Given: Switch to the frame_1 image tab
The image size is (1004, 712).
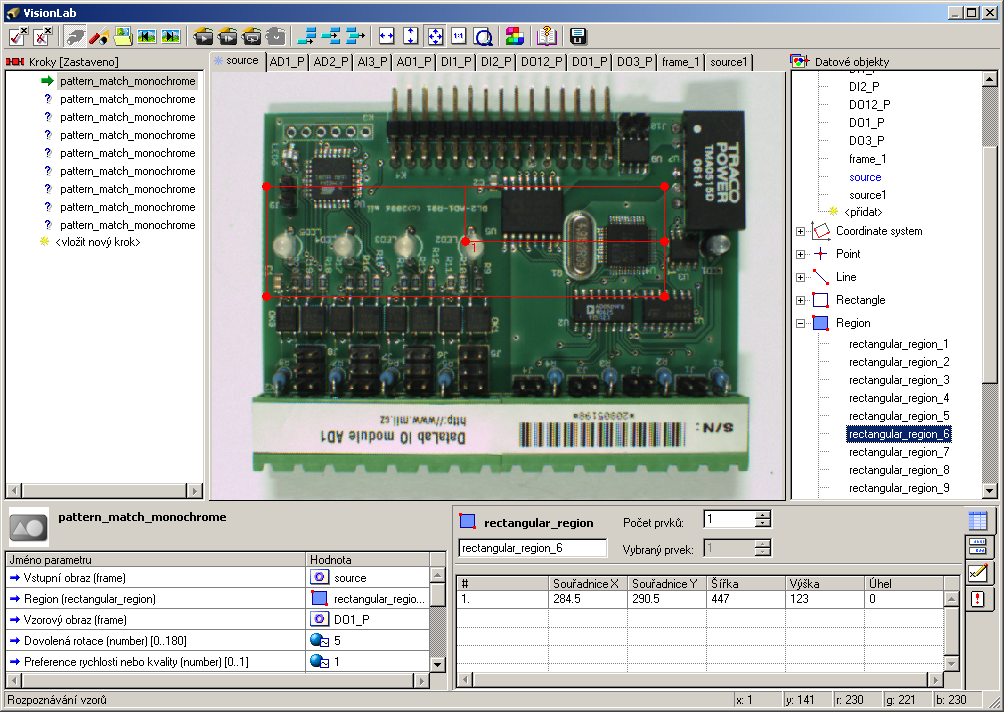Looking at the screenshot, I should coord(681,62).
